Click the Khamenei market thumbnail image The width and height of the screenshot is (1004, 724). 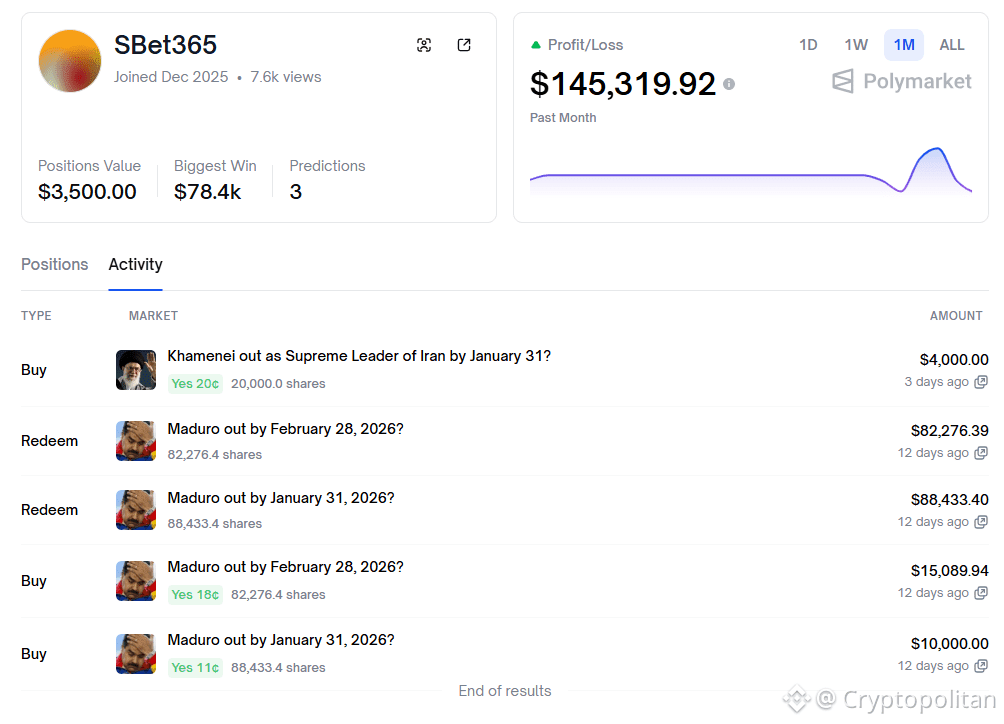pos(136,370)
